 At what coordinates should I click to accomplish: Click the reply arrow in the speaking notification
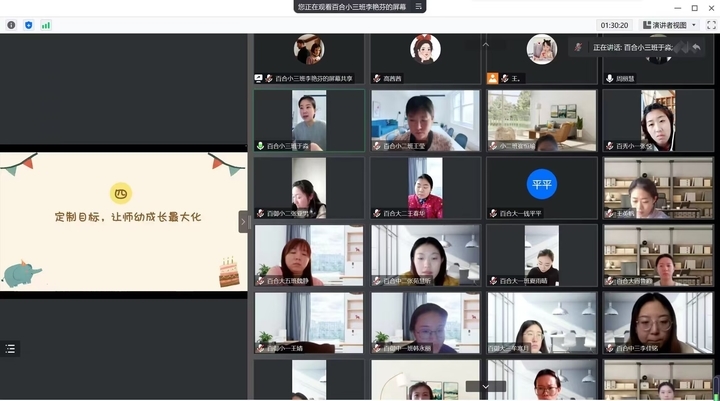(x=696, y=47)
